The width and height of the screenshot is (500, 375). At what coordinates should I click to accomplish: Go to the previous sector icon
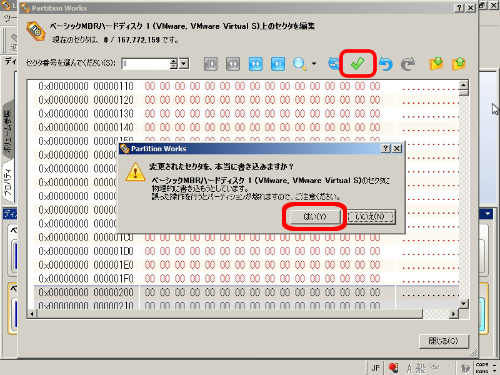[x=233, y=64]
